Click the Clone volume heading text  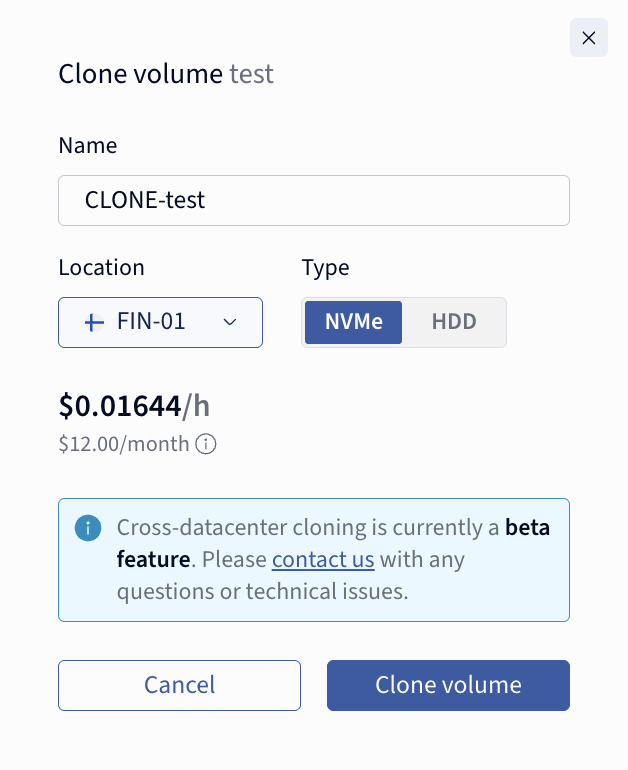(x=140, y=74)
